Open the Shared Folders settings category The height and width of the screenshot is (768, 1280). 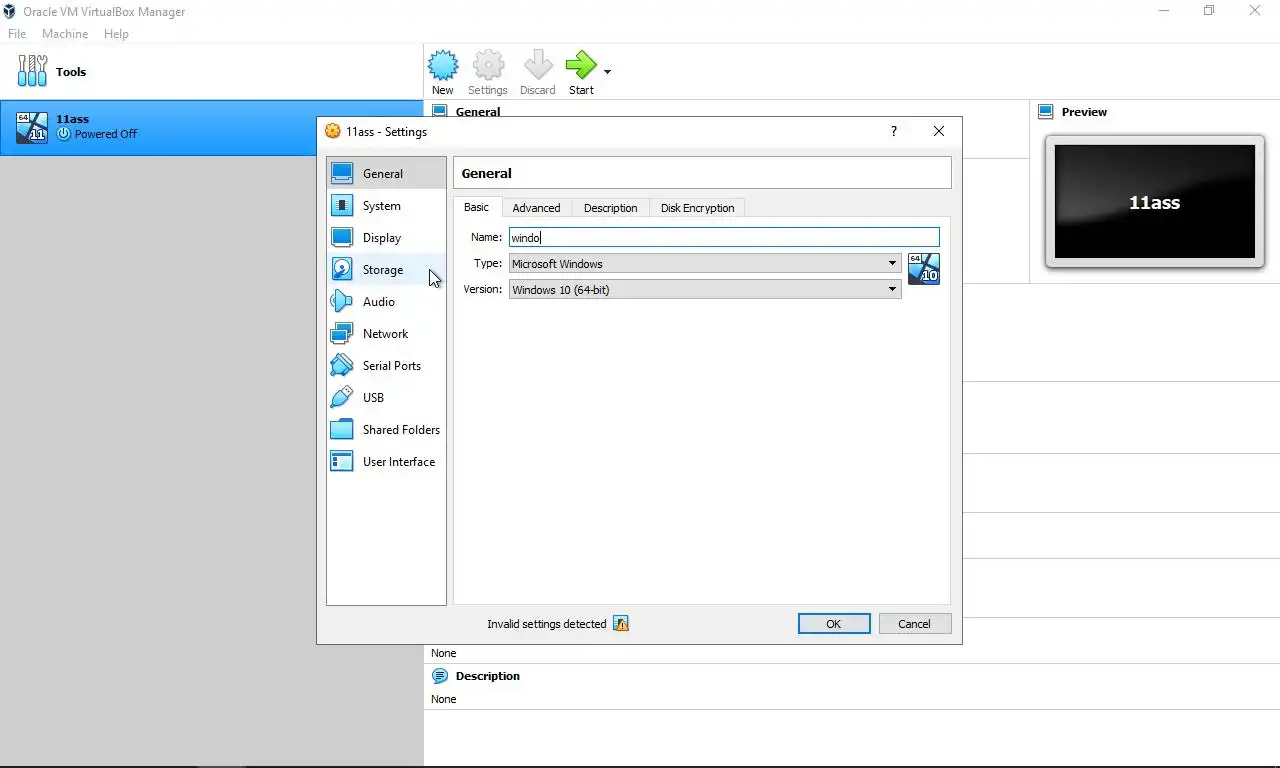tap(386, 429)
